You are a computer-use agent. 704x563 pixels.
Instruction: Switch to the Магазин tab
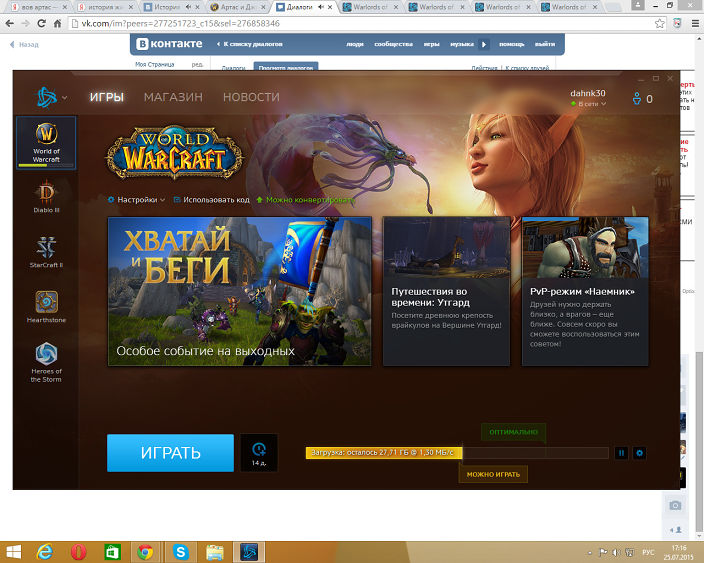[173, 97]
